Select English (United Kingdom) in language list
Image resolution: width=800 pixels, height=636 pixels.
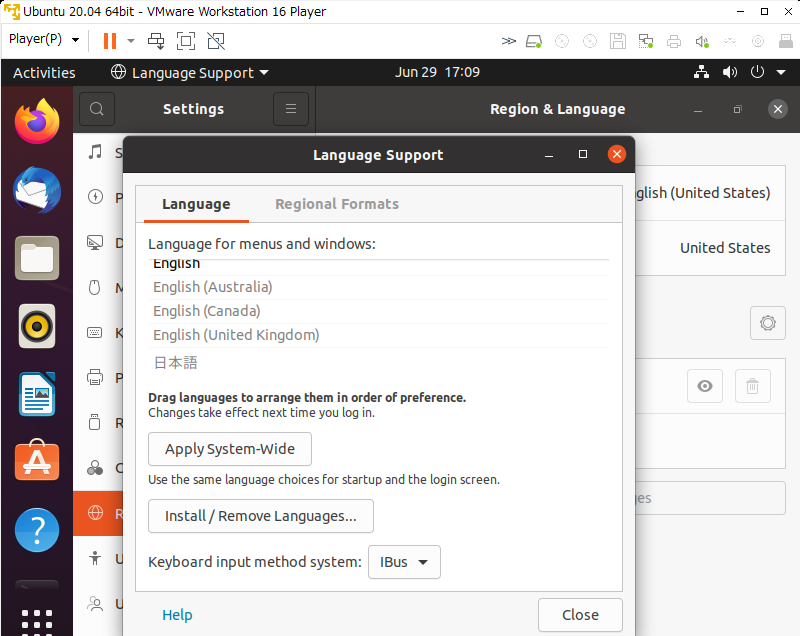pyautogui.click(x=379, y=335)
